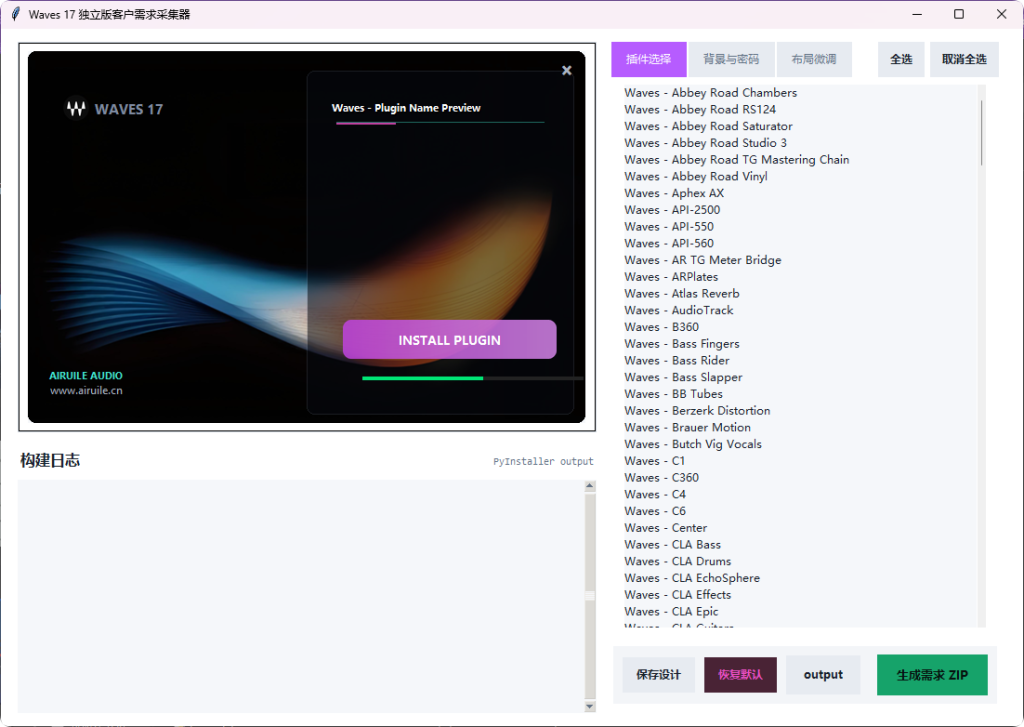The height and width of the screenshot is (727, 1024).
Task: Select Waves - CLA Epic
Action: coord(671,611)
